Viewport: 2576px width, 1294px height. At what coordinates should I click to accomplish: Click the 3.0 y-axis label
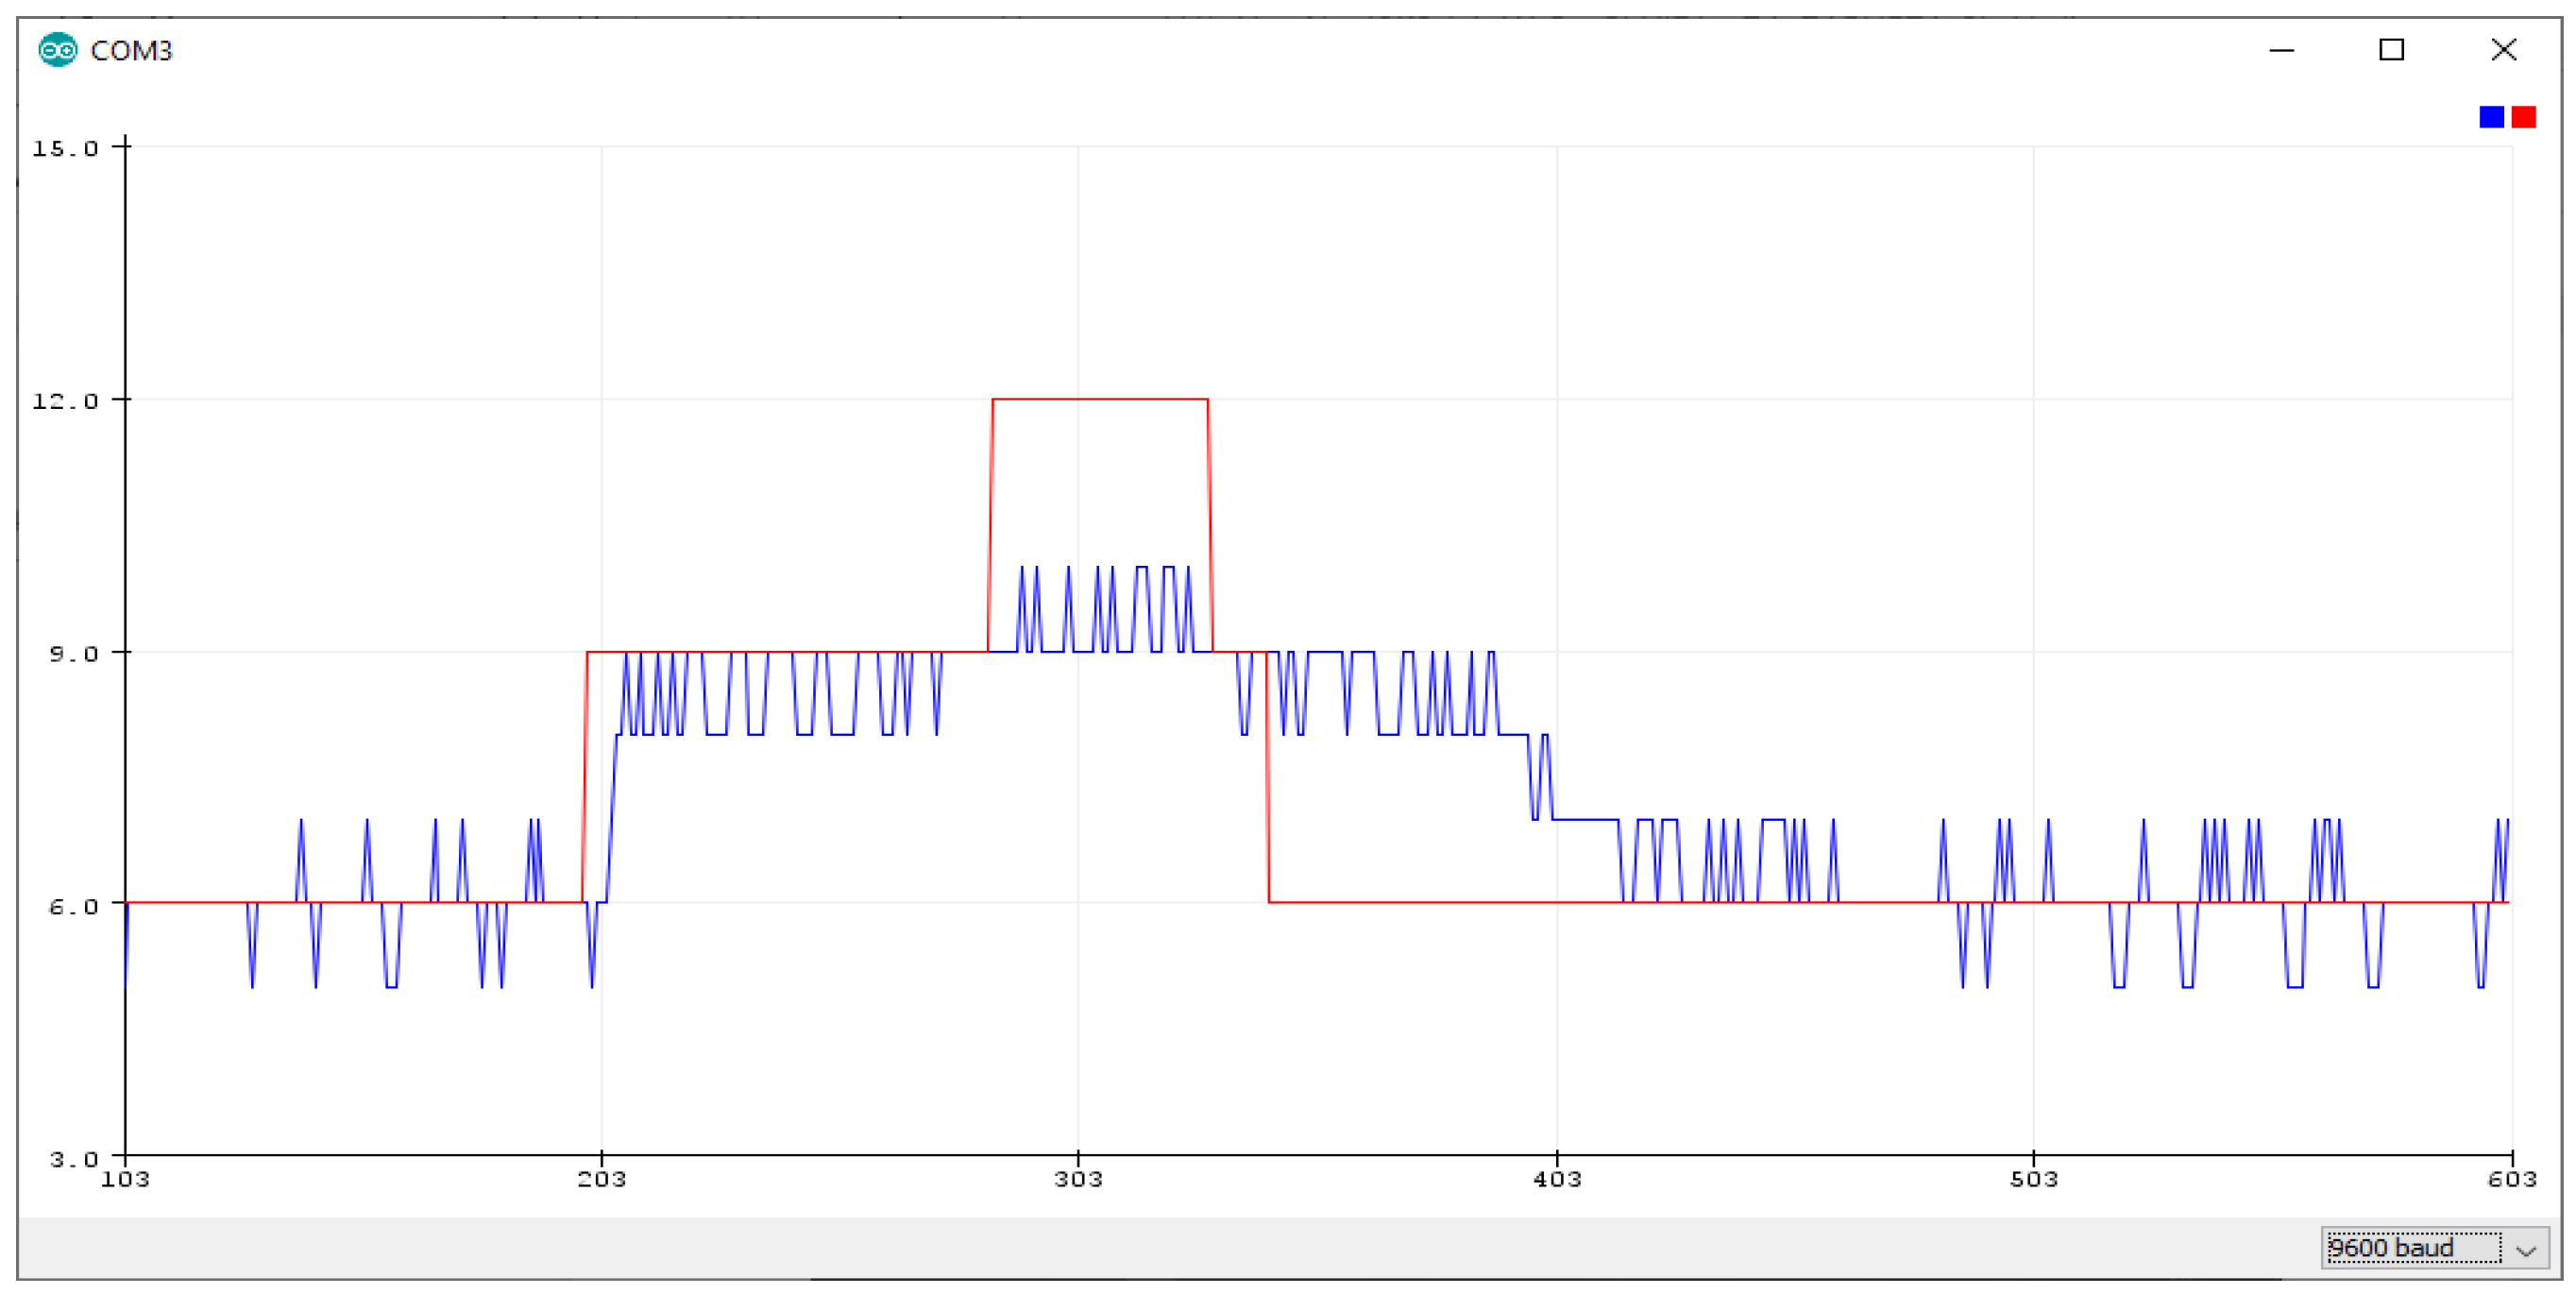click(x=73, y=1159)
